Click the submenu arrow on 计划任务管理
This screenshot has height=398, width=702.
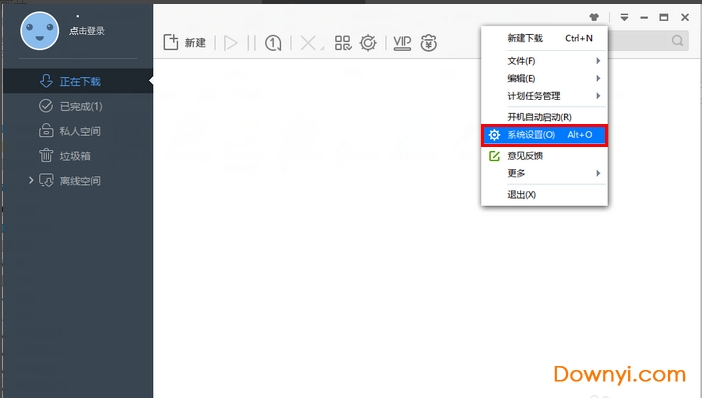(598, 96)
